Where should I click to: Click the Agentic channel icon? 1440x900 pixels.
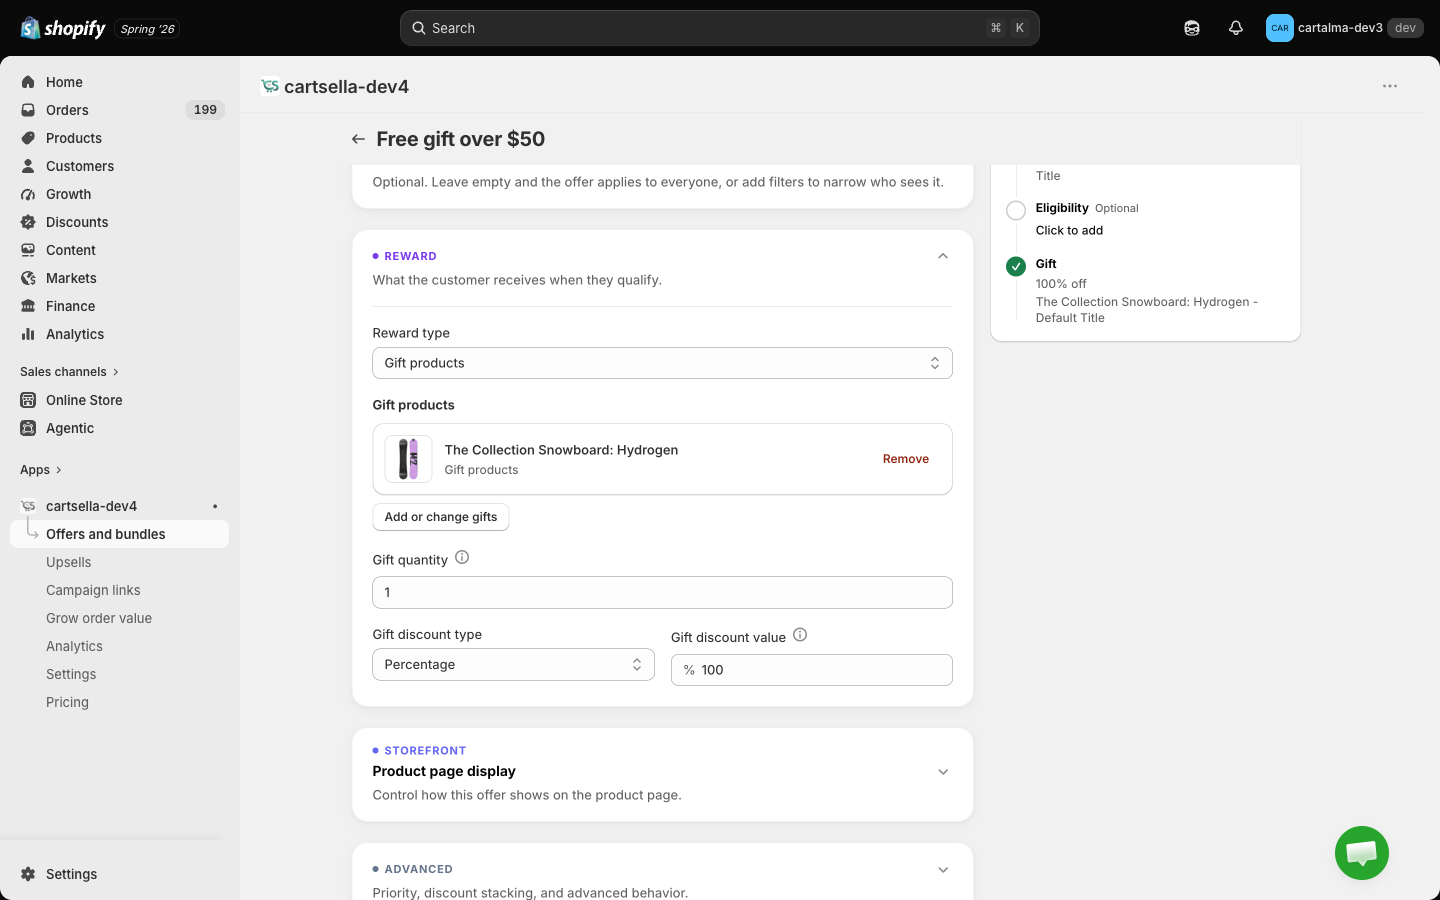[28, 428]
